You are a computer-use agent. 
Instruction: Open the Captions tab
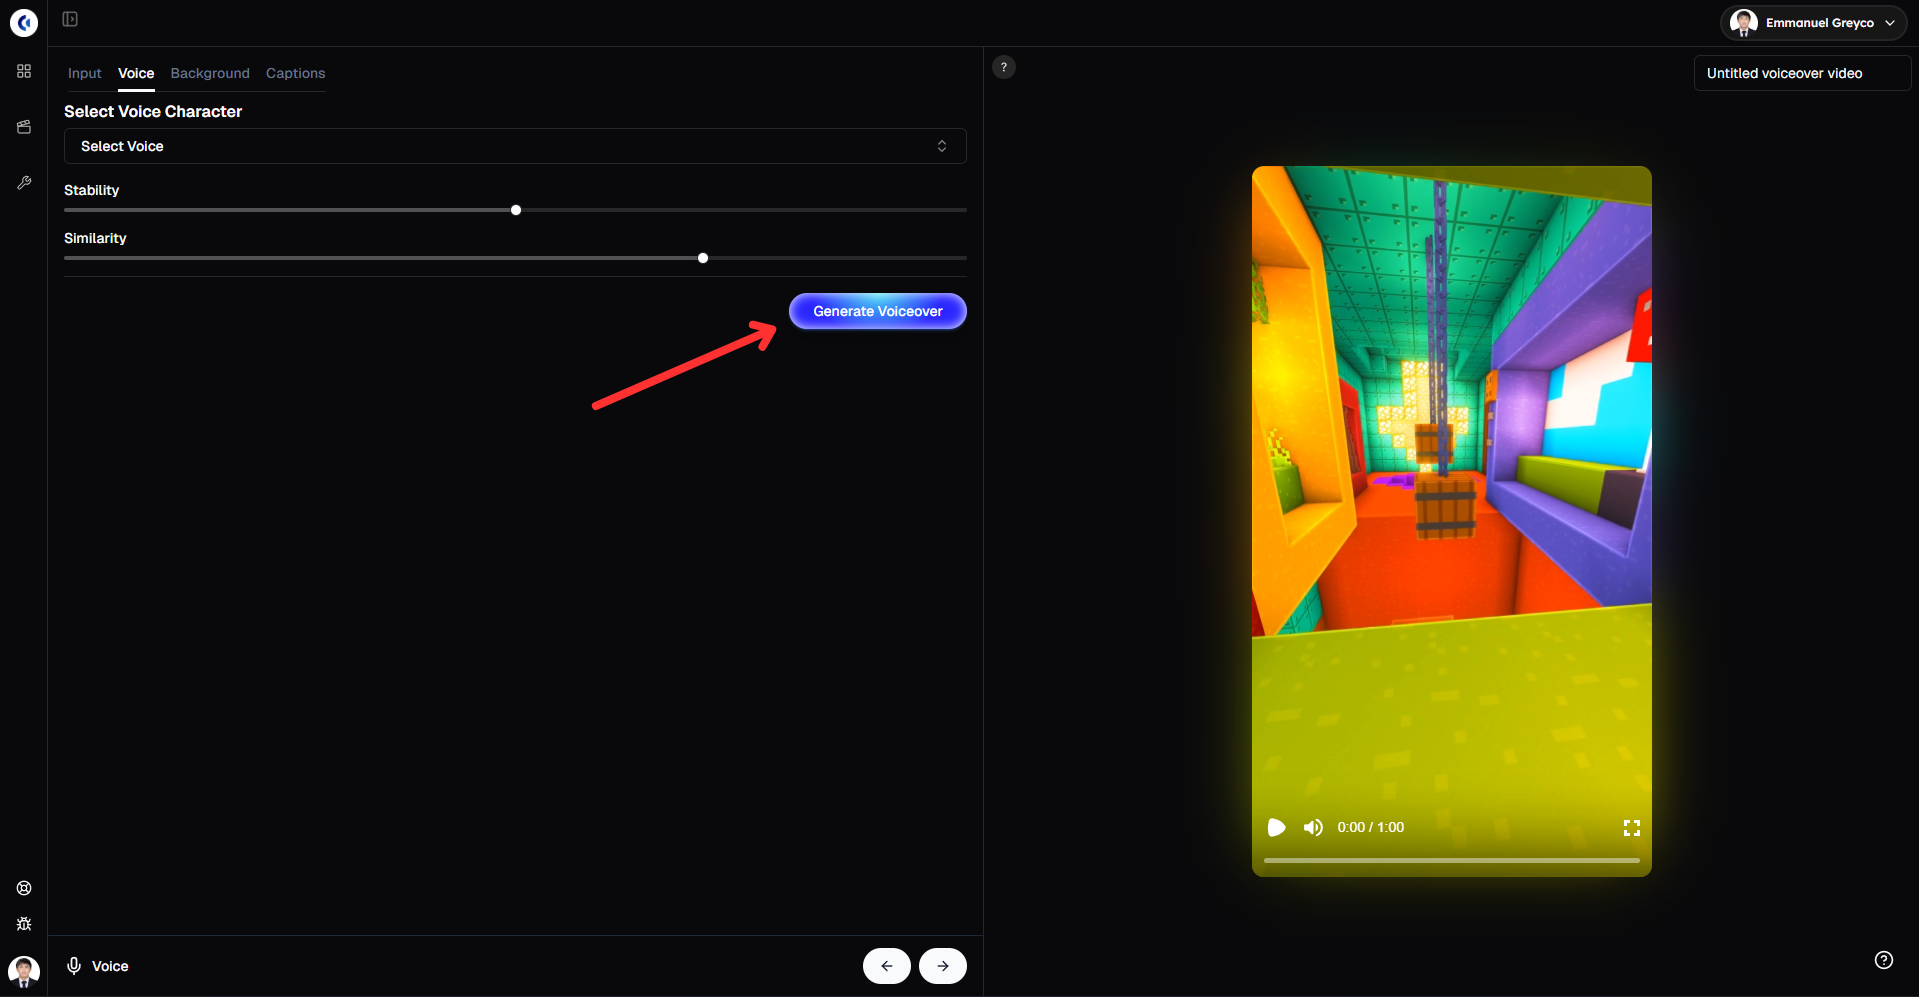click(x=296, y=73)
